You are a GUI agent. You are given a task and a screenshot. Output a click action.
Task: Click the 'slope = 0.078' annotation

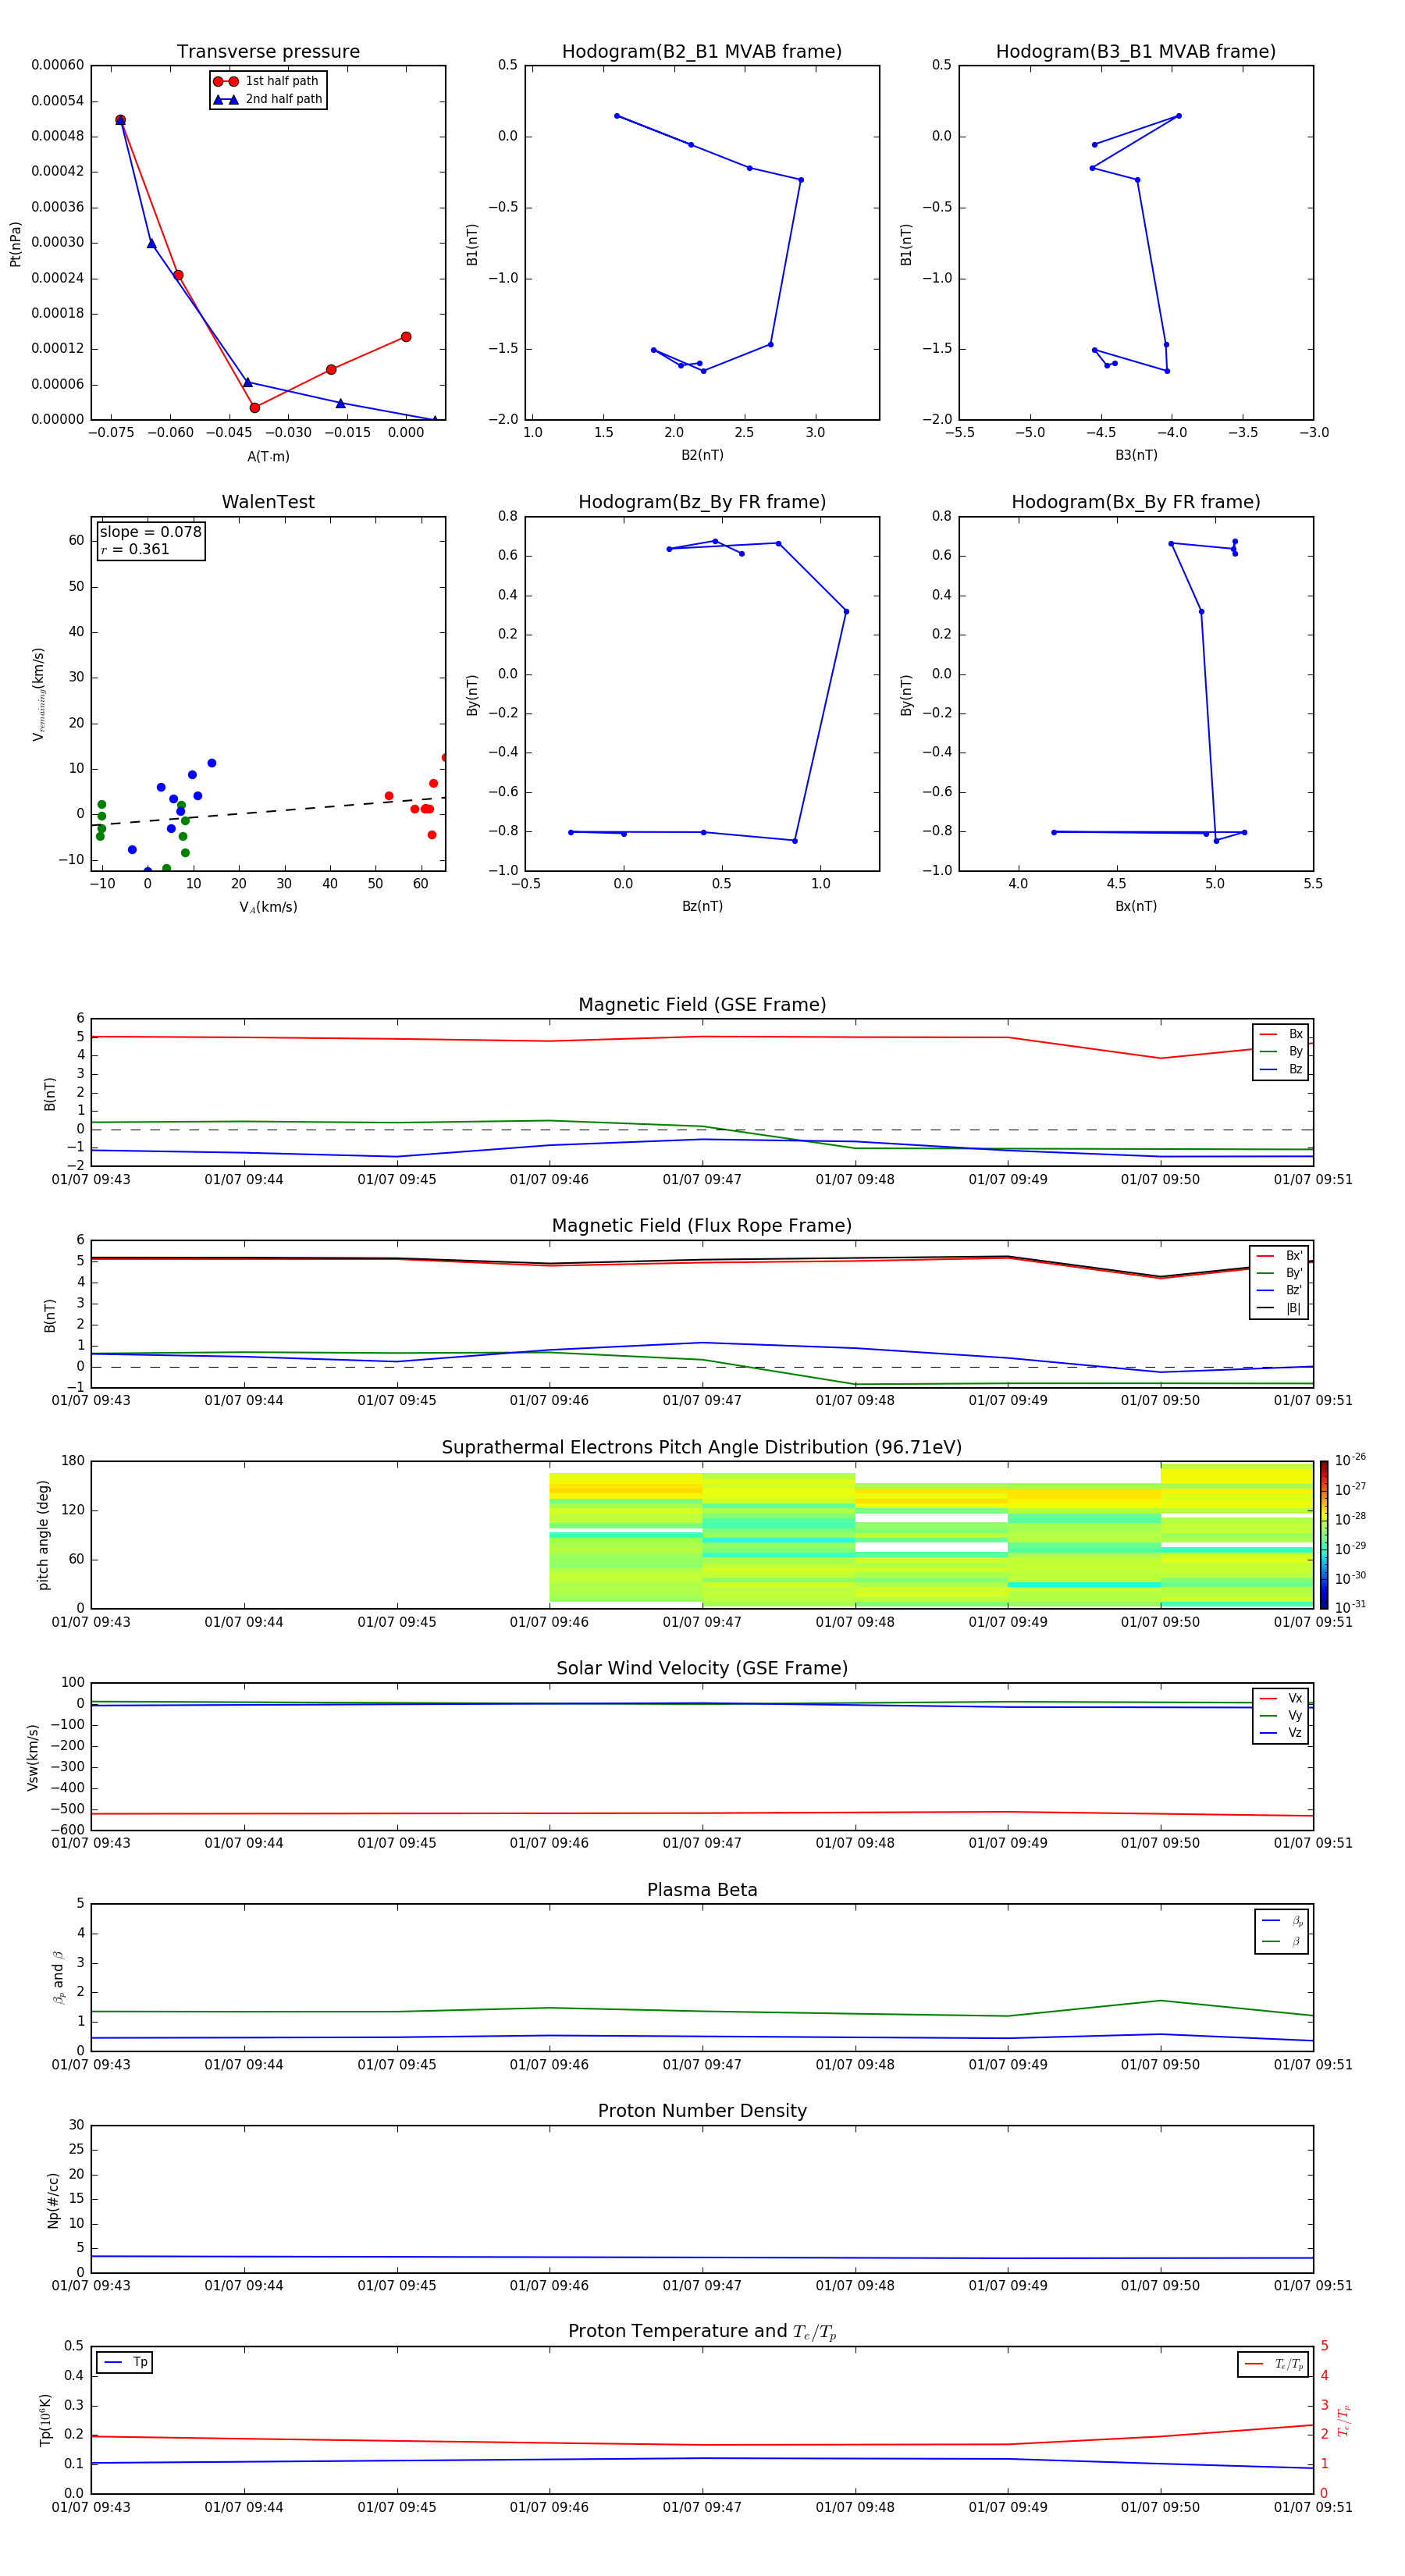pyautogui.click(x=150, y=532)
